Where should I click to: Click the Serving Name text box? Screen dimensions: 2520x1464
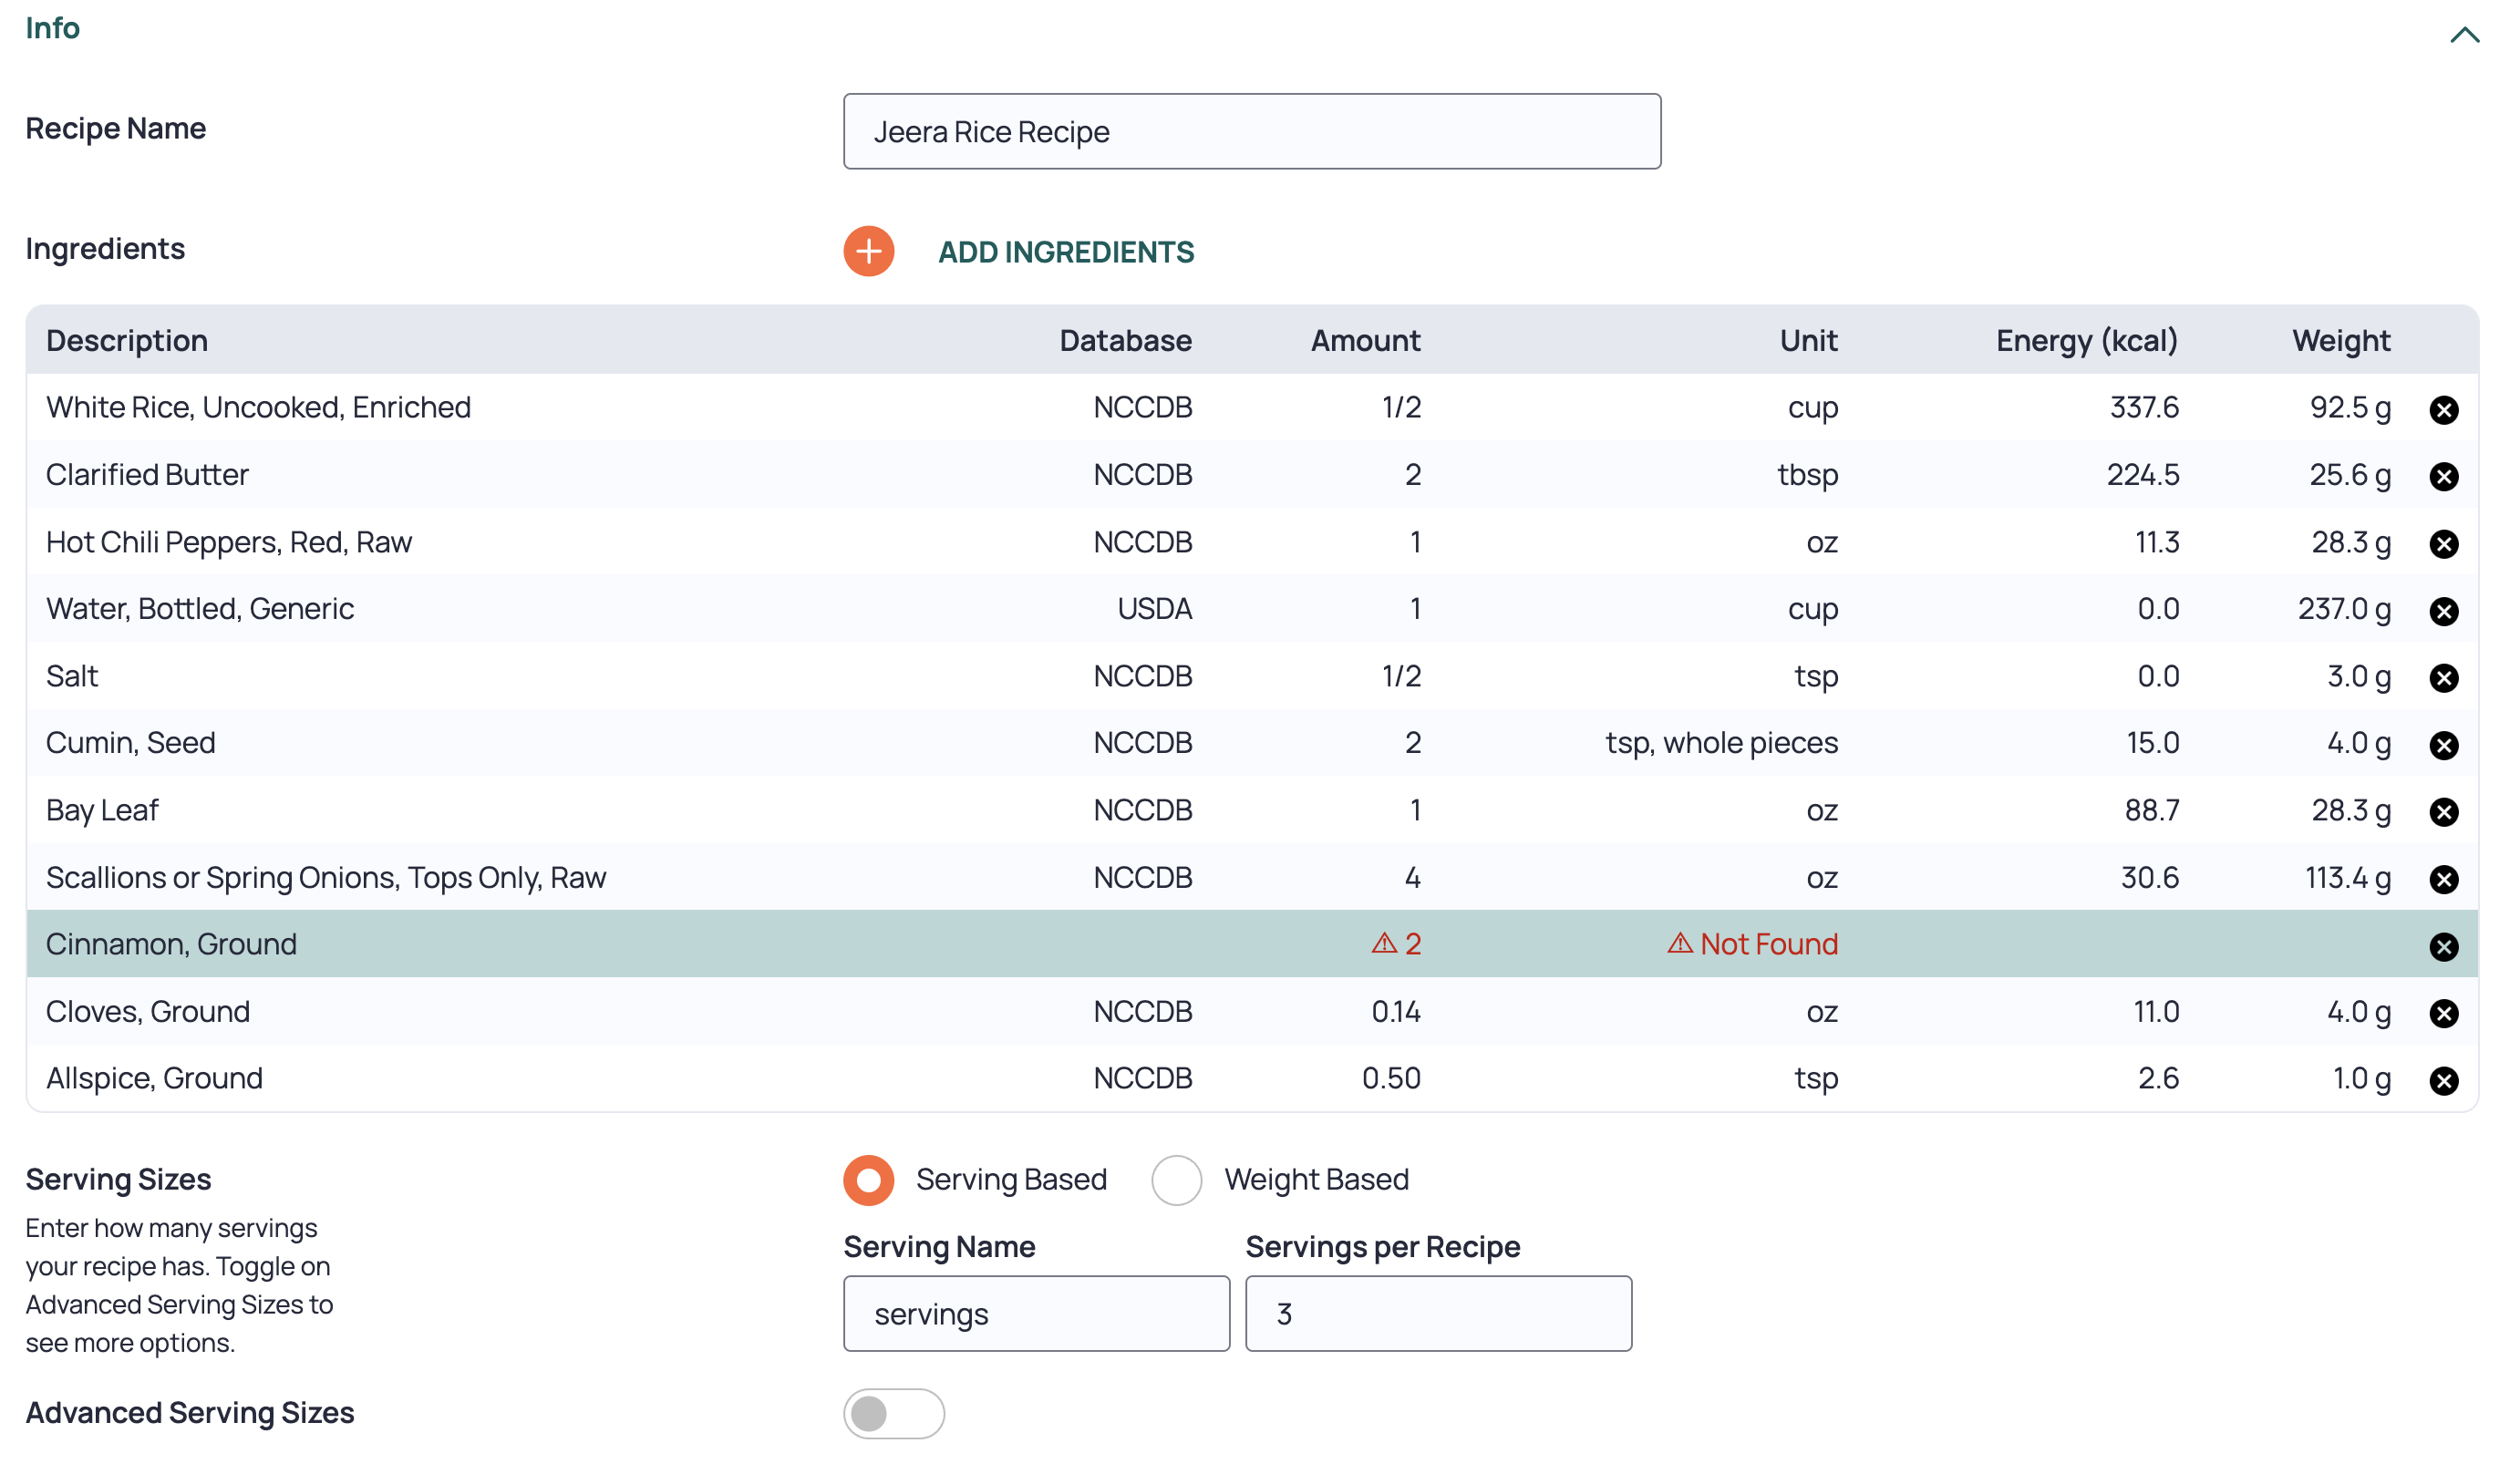(x=1036, y=1313)
